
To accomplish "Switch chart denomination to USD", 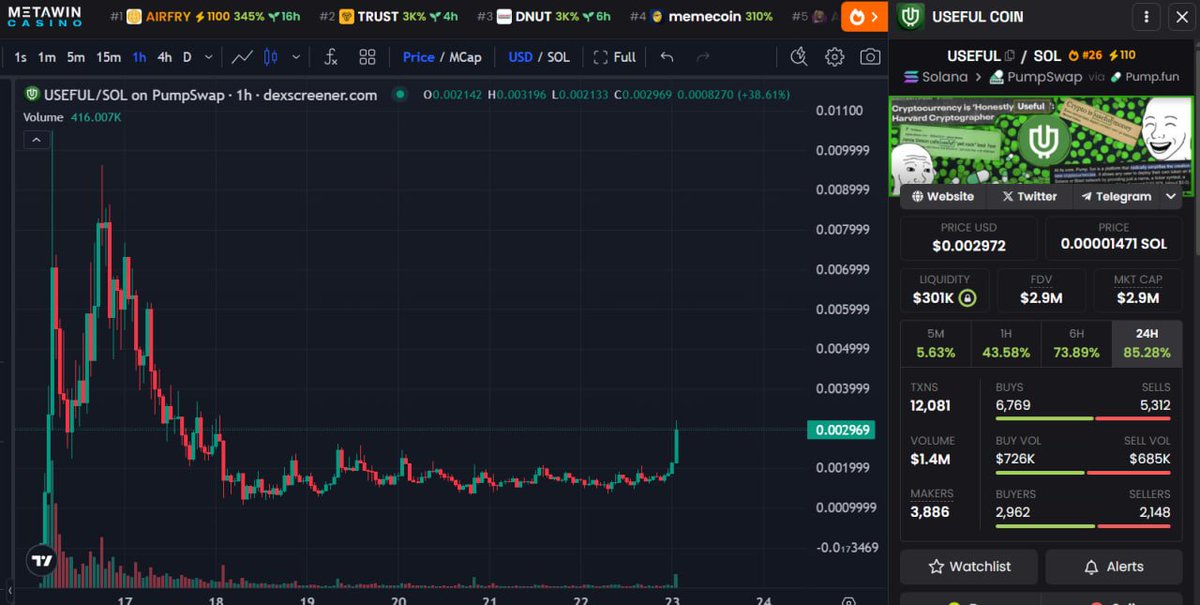I will click(520, 57).
